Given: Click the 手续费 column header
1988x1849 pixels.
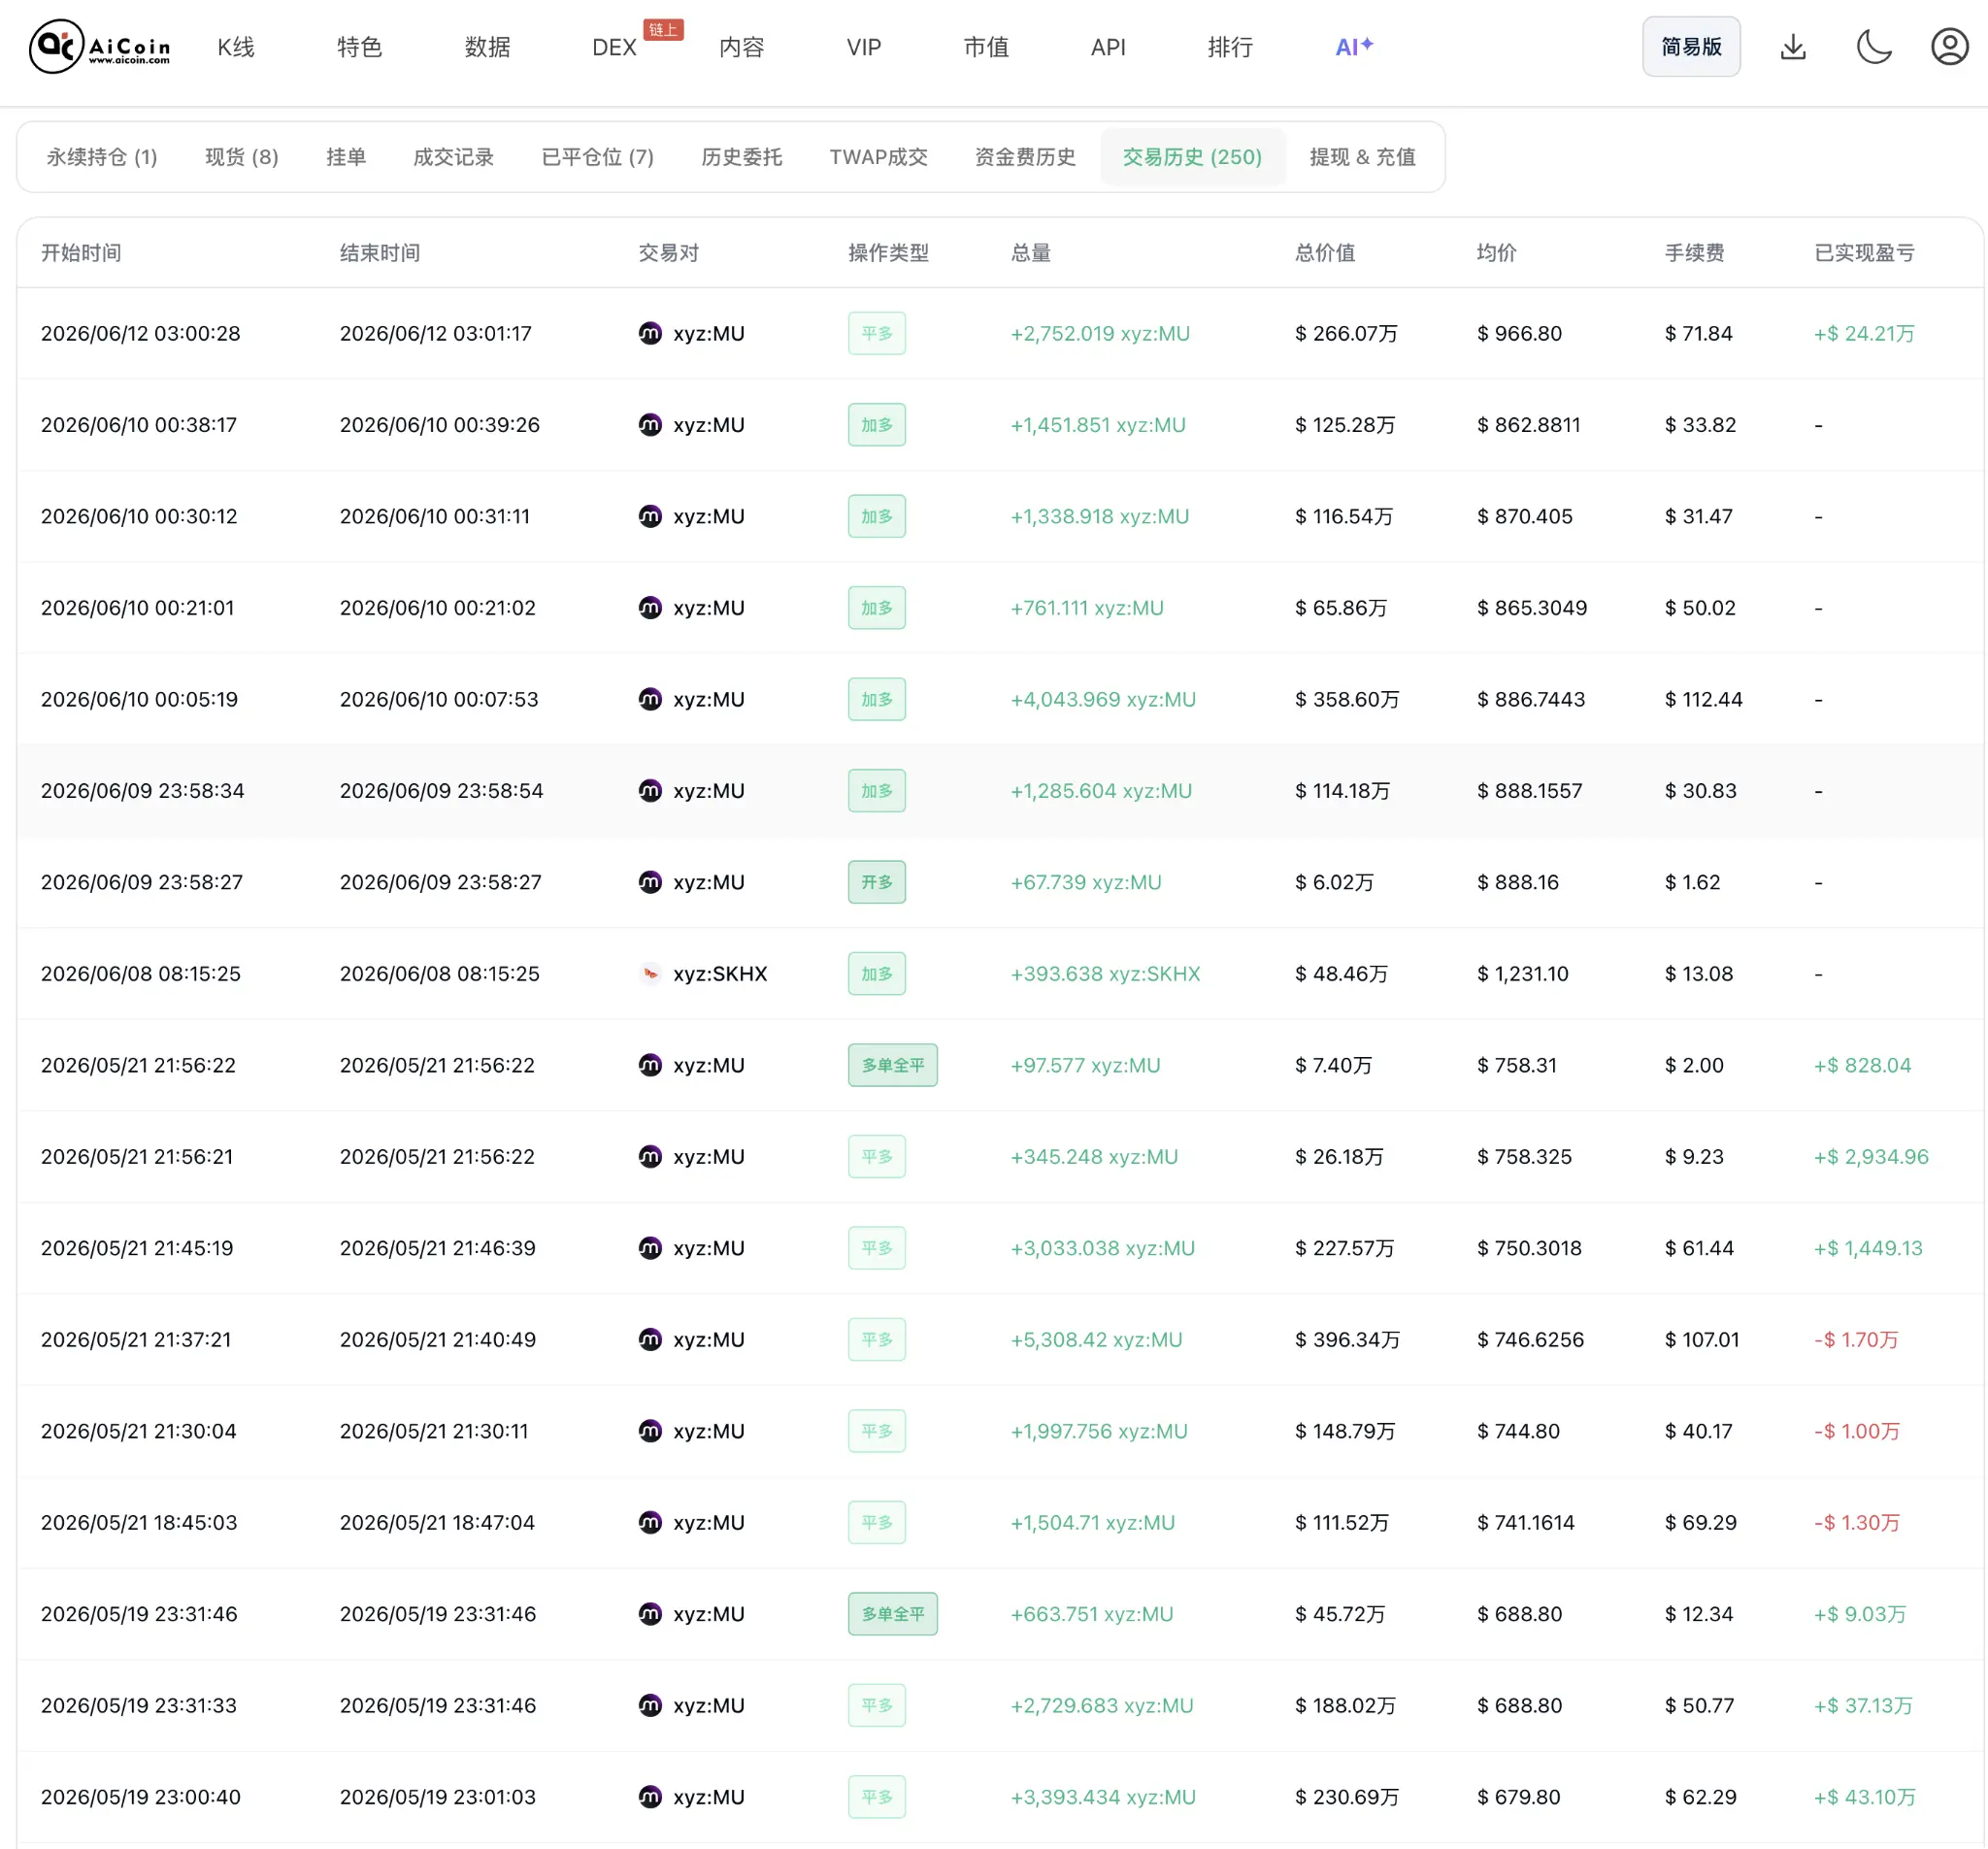Looking at the screenshot, I should coord(1694,253).
